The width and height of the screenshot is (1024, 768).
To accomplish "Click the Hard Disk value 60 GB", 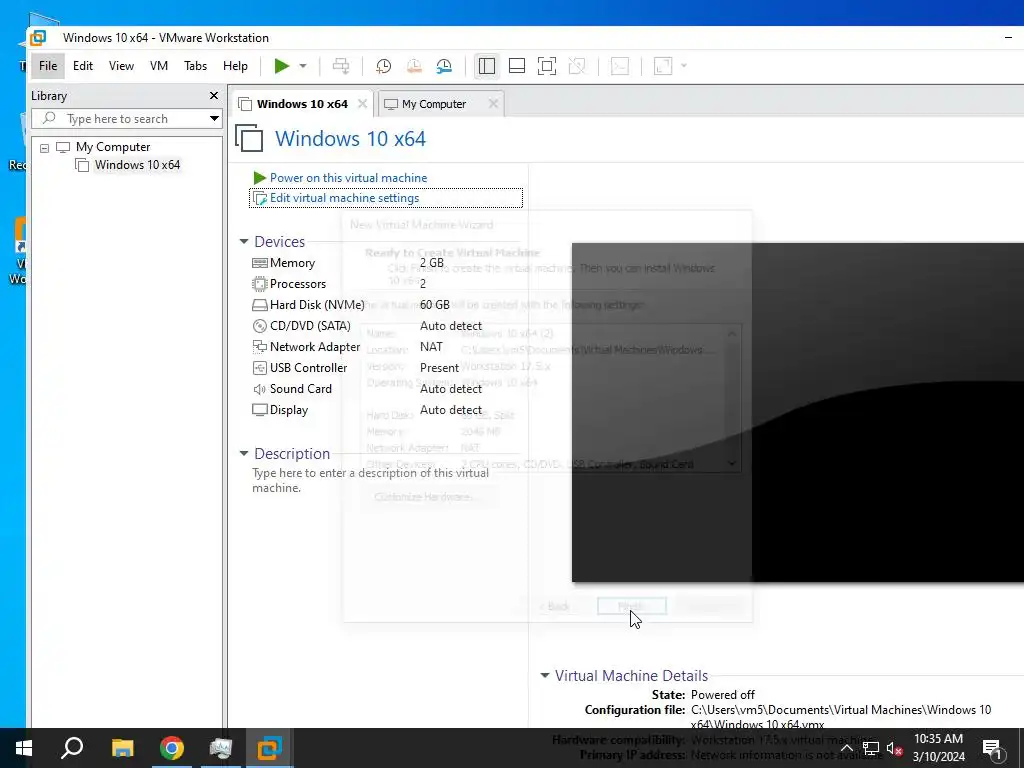I will [434, 305].
